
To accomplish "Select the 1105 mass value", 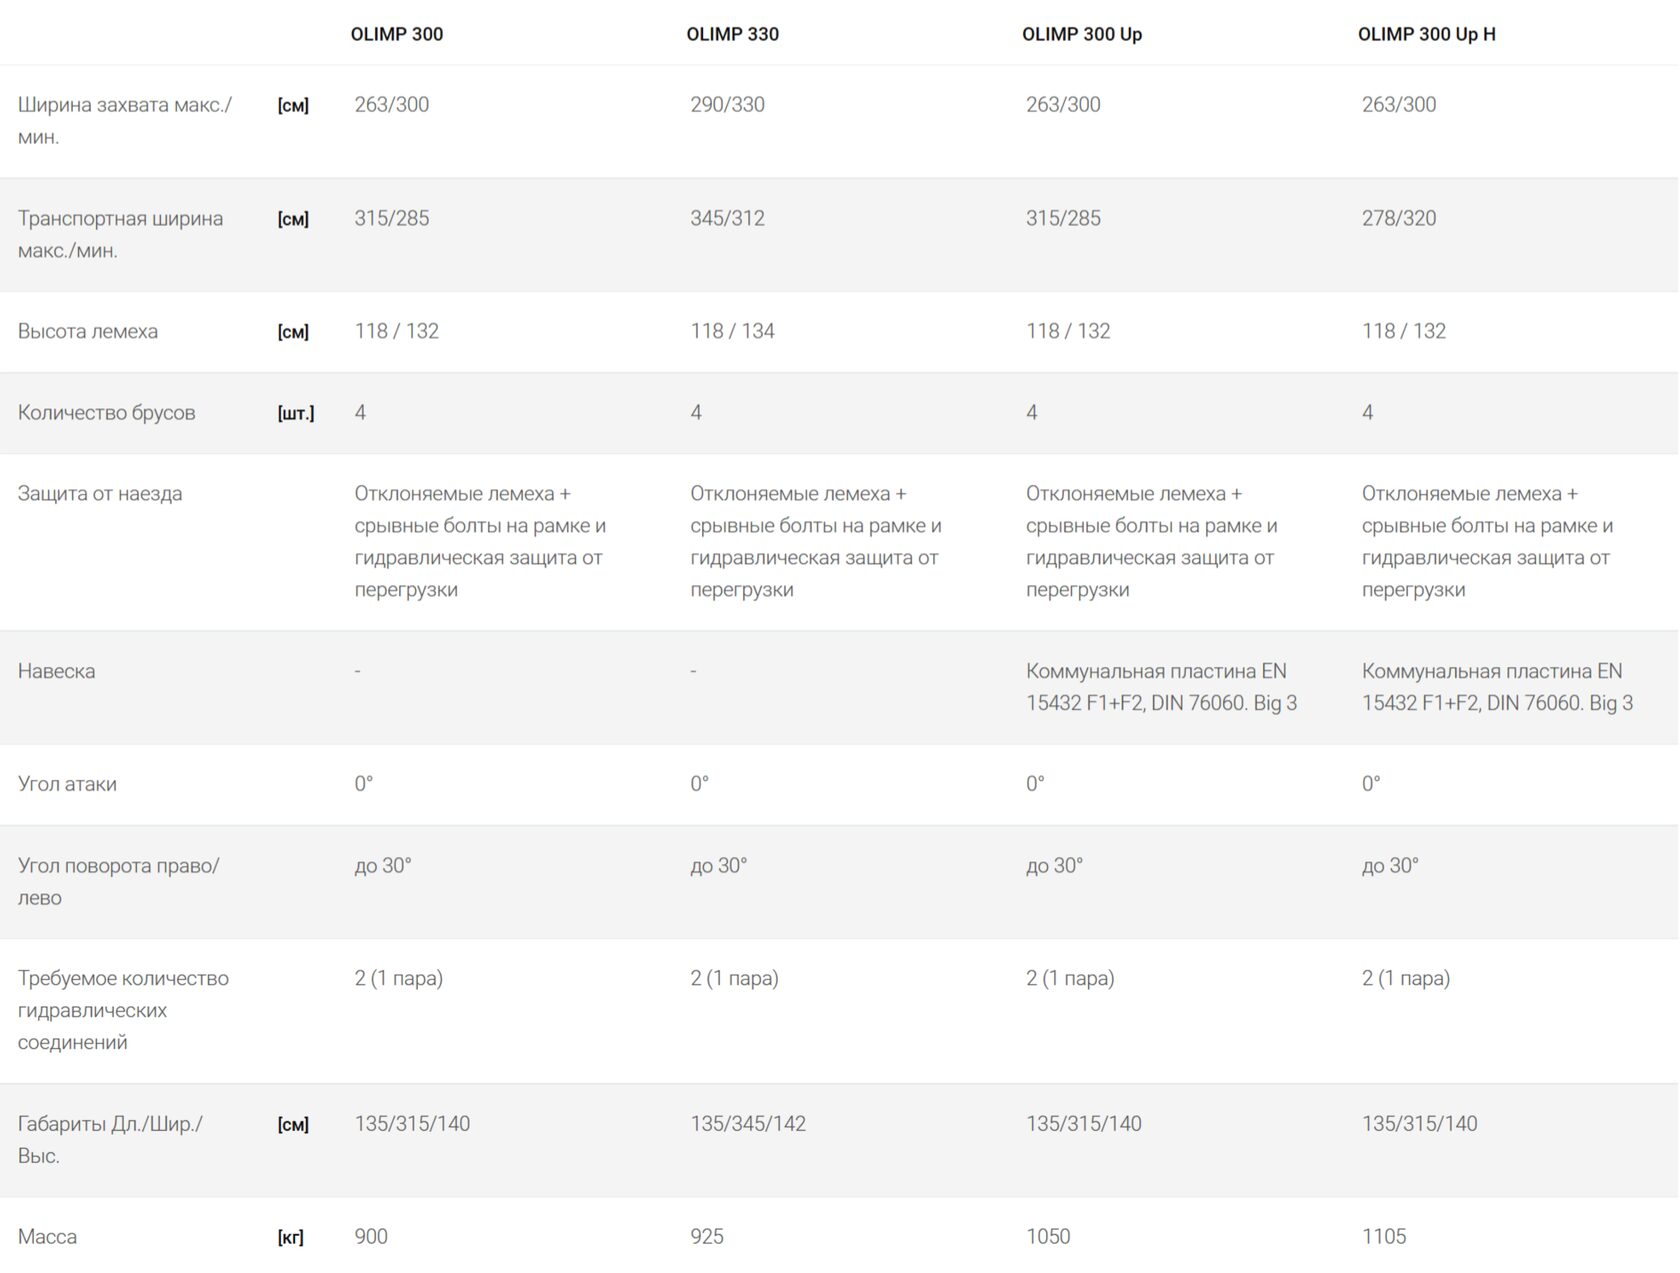I will point(1383,1237).
